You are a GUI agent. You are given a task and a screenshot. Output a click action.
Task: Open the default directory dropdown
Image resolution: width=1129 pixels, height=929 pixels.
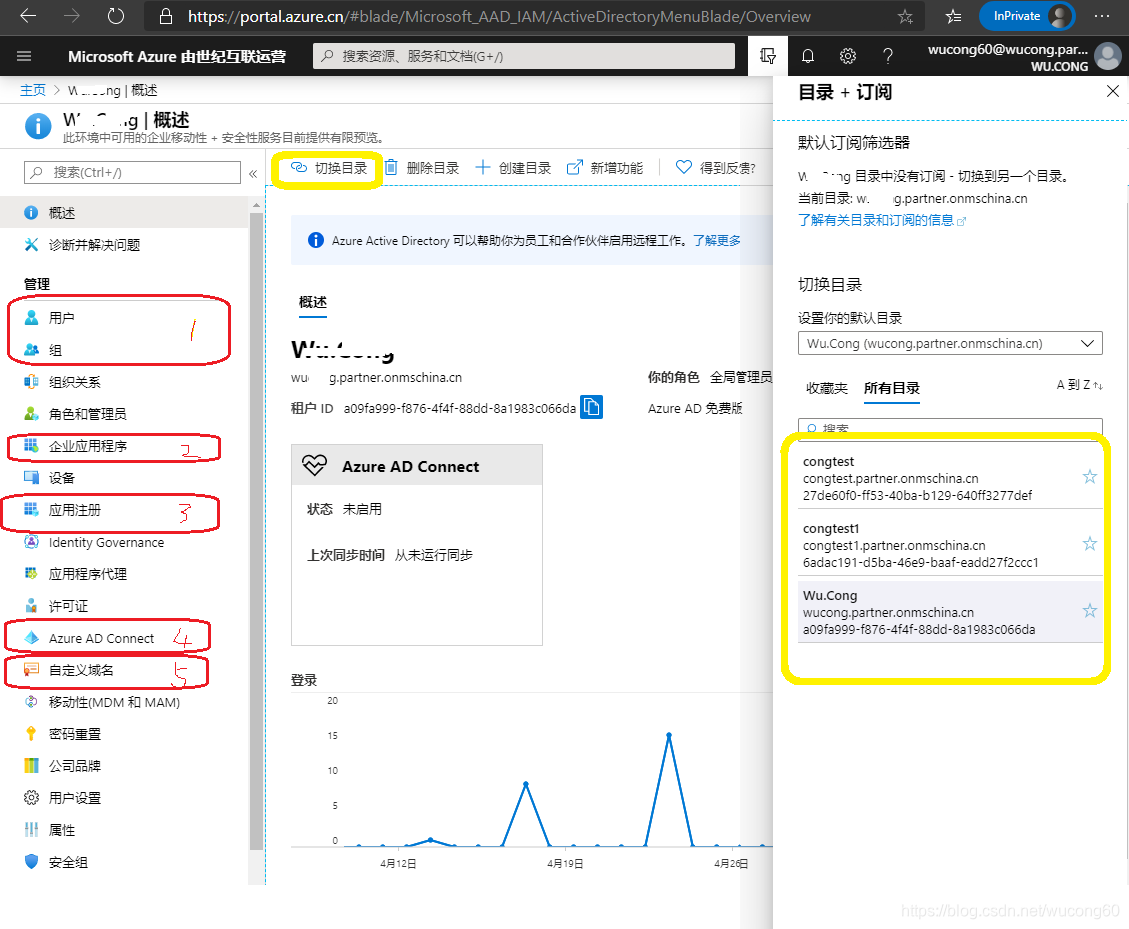coord(950,344)
